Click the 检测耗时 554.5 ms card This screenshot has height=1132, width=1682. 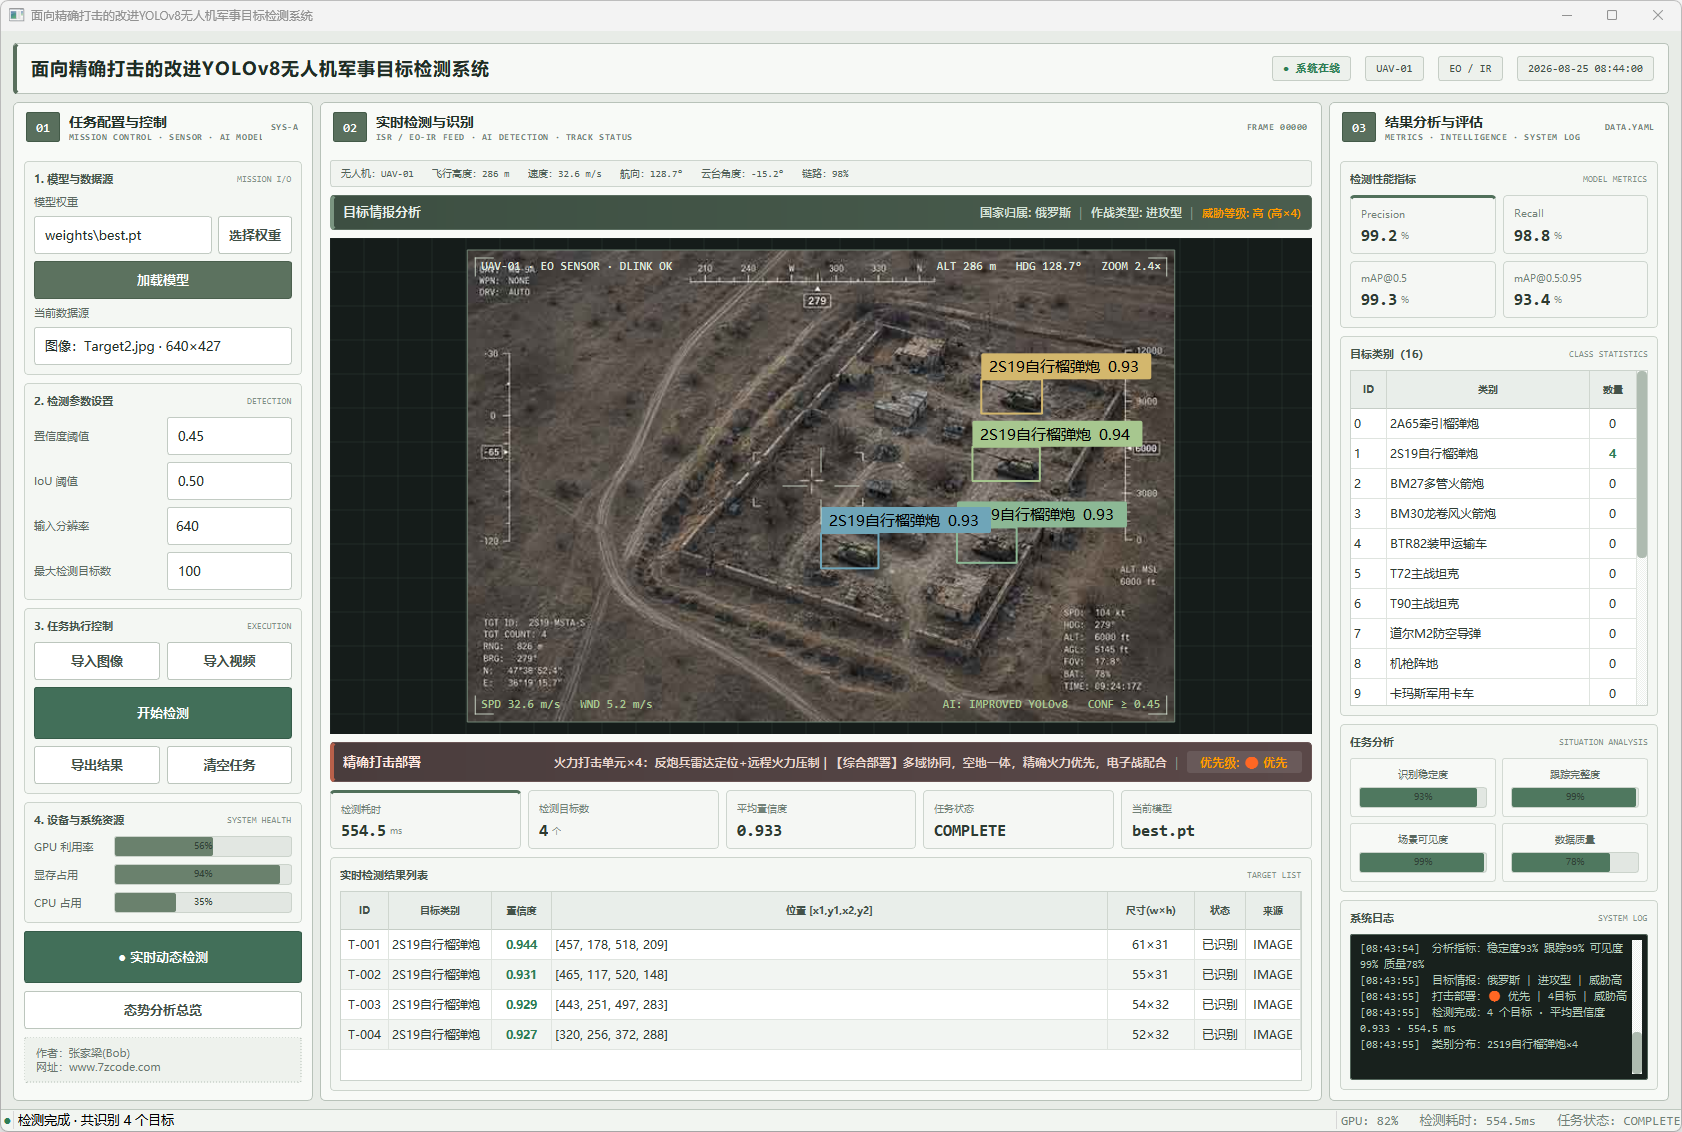click(x=425, y=820)
